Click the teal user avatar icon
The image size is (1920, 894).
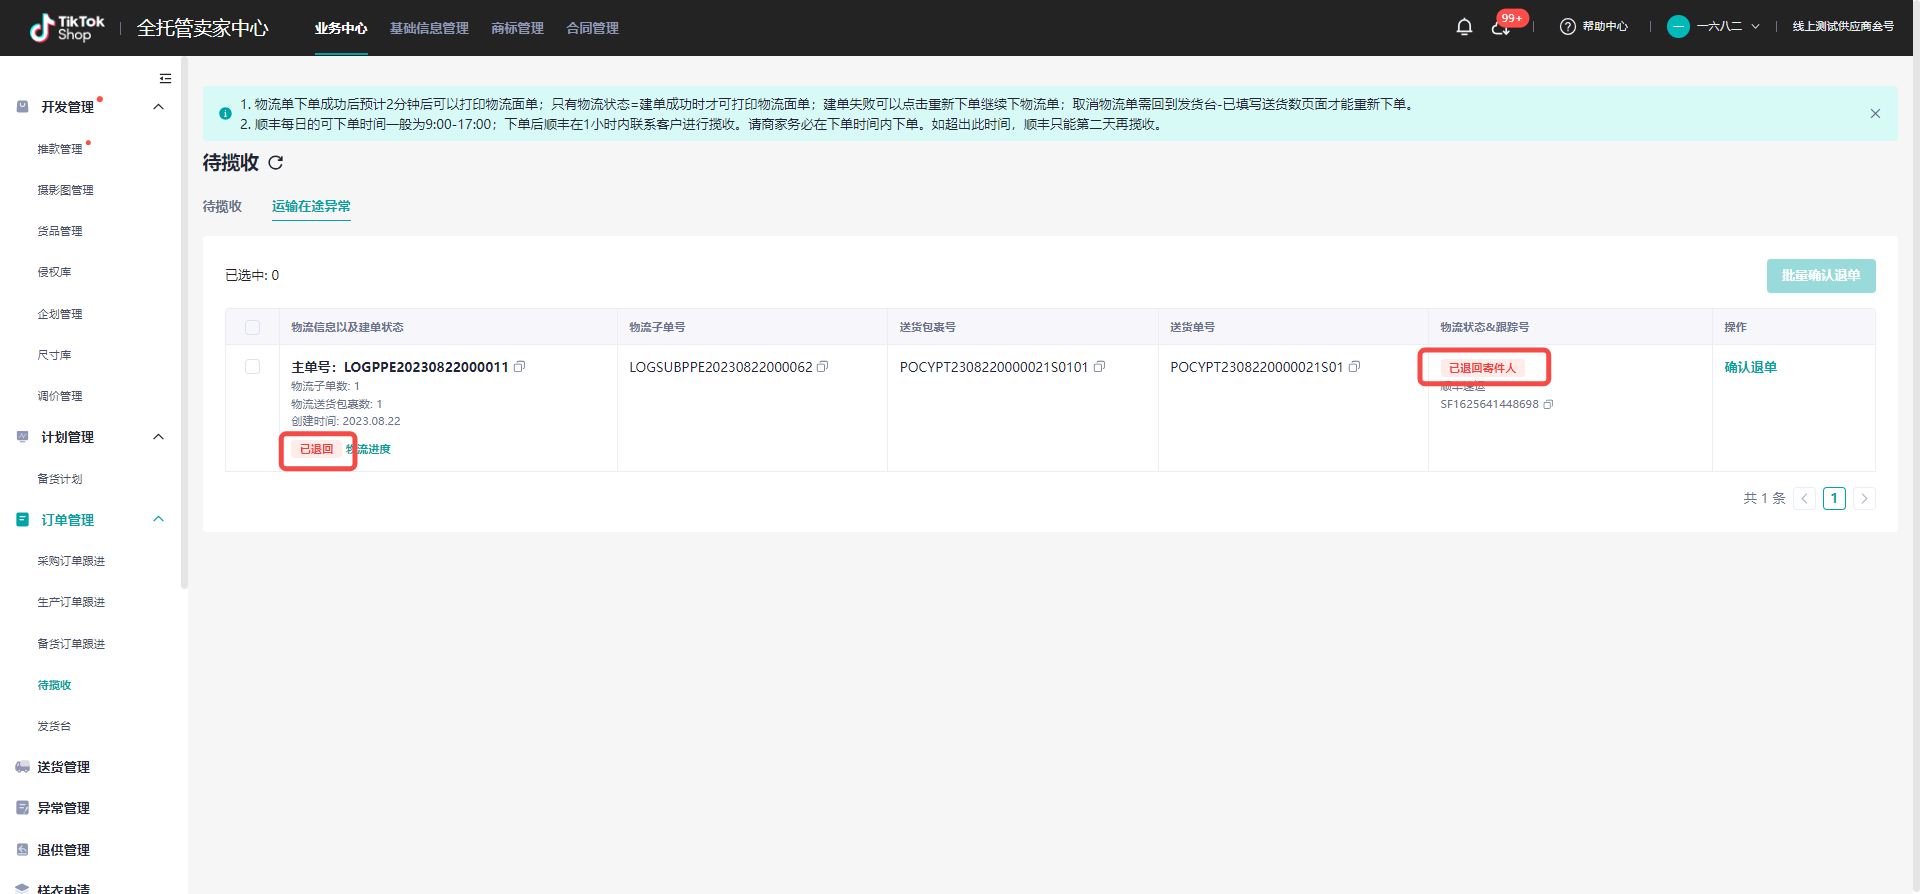[x=1678, y=27]
